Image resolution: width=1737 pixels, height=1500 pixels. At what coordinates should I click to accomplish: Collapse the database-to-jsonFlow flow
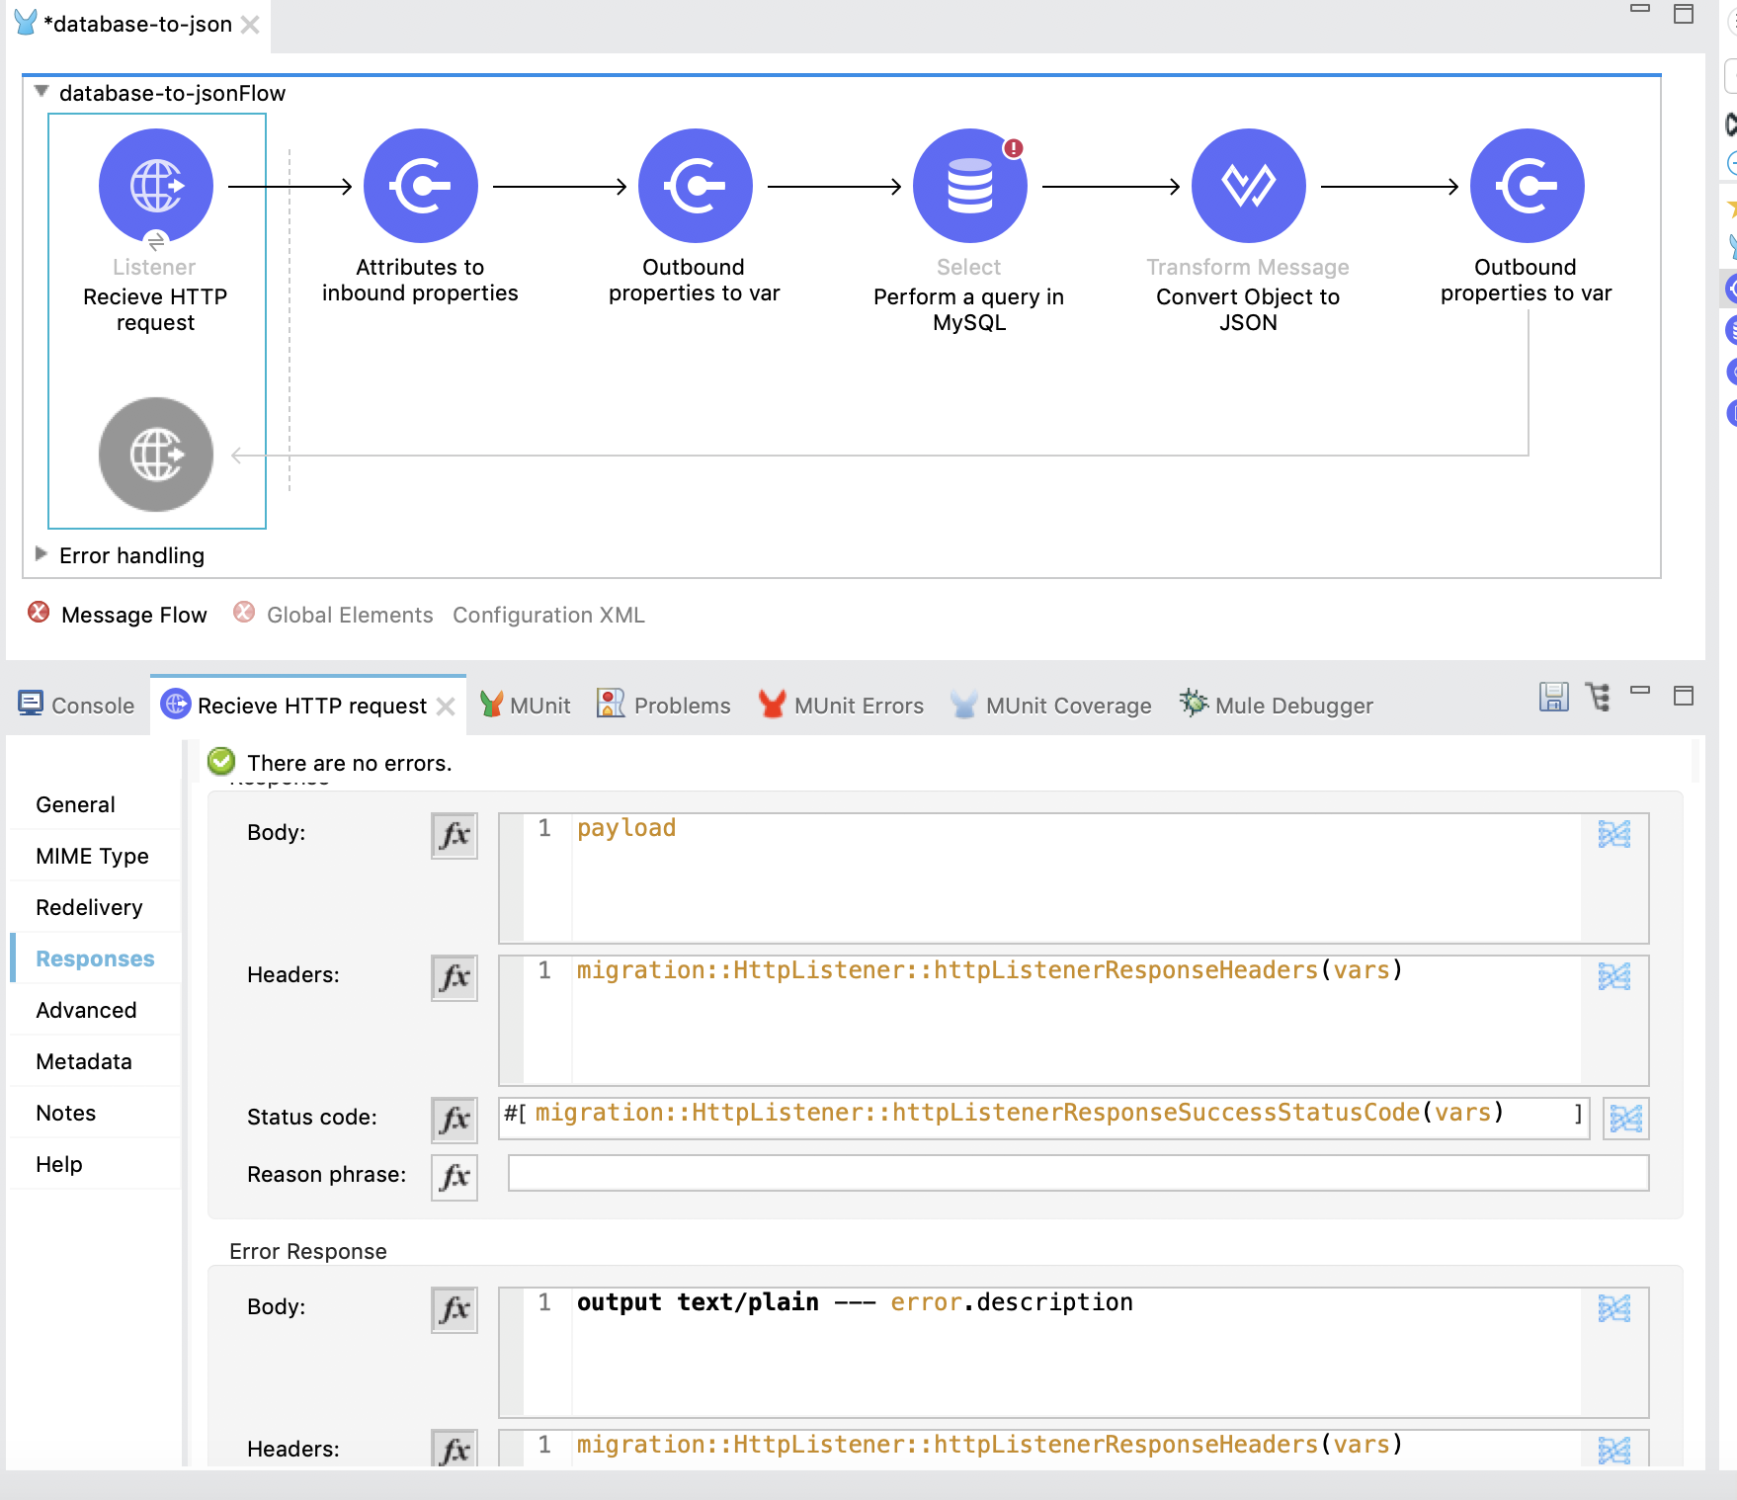point(41,92)
